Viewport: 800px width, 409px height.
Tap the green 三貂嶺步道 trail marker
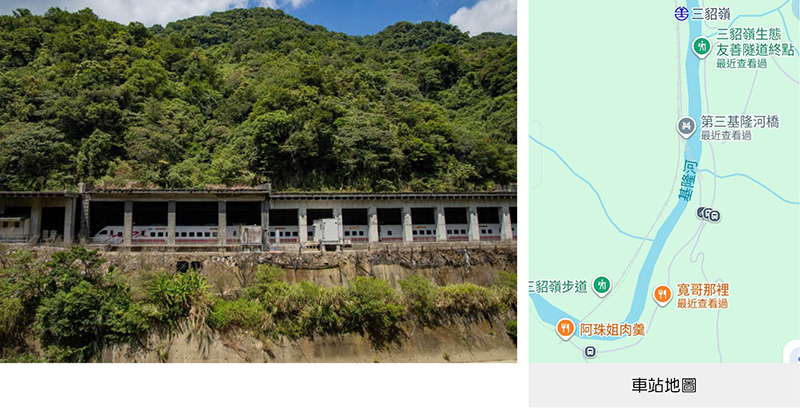602,285
